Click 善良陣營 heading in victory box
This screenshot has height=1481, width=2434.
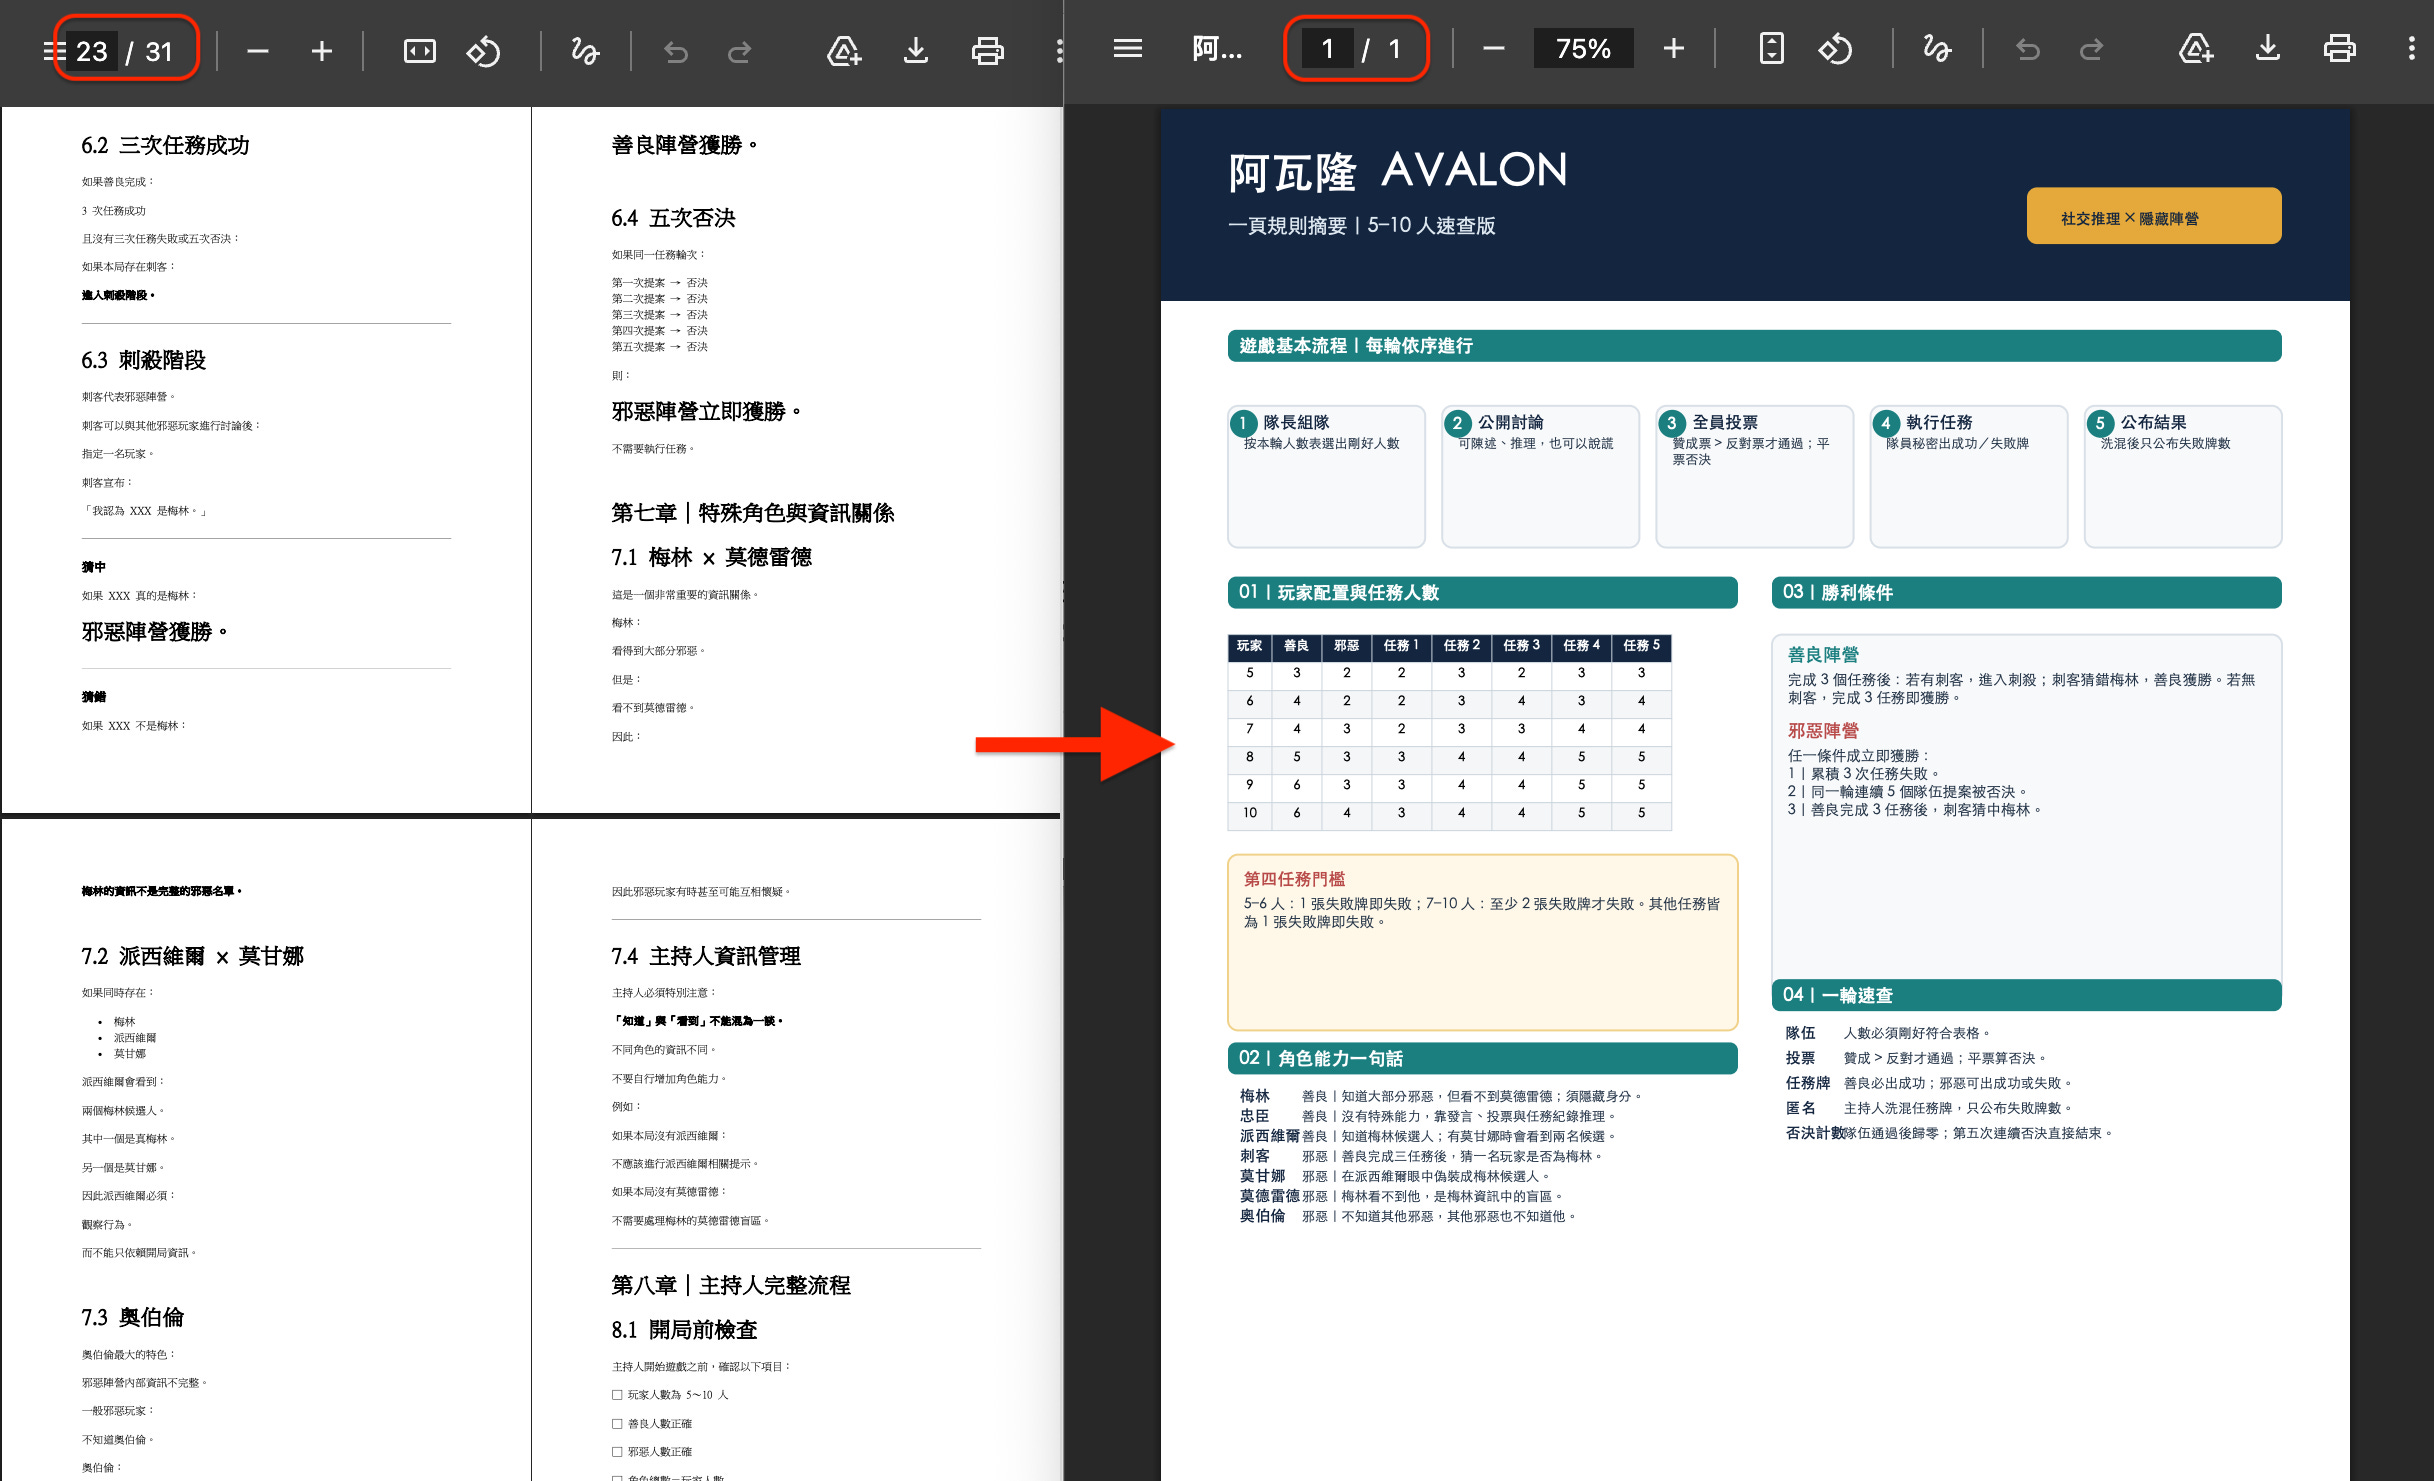[x=1823, y=655]
